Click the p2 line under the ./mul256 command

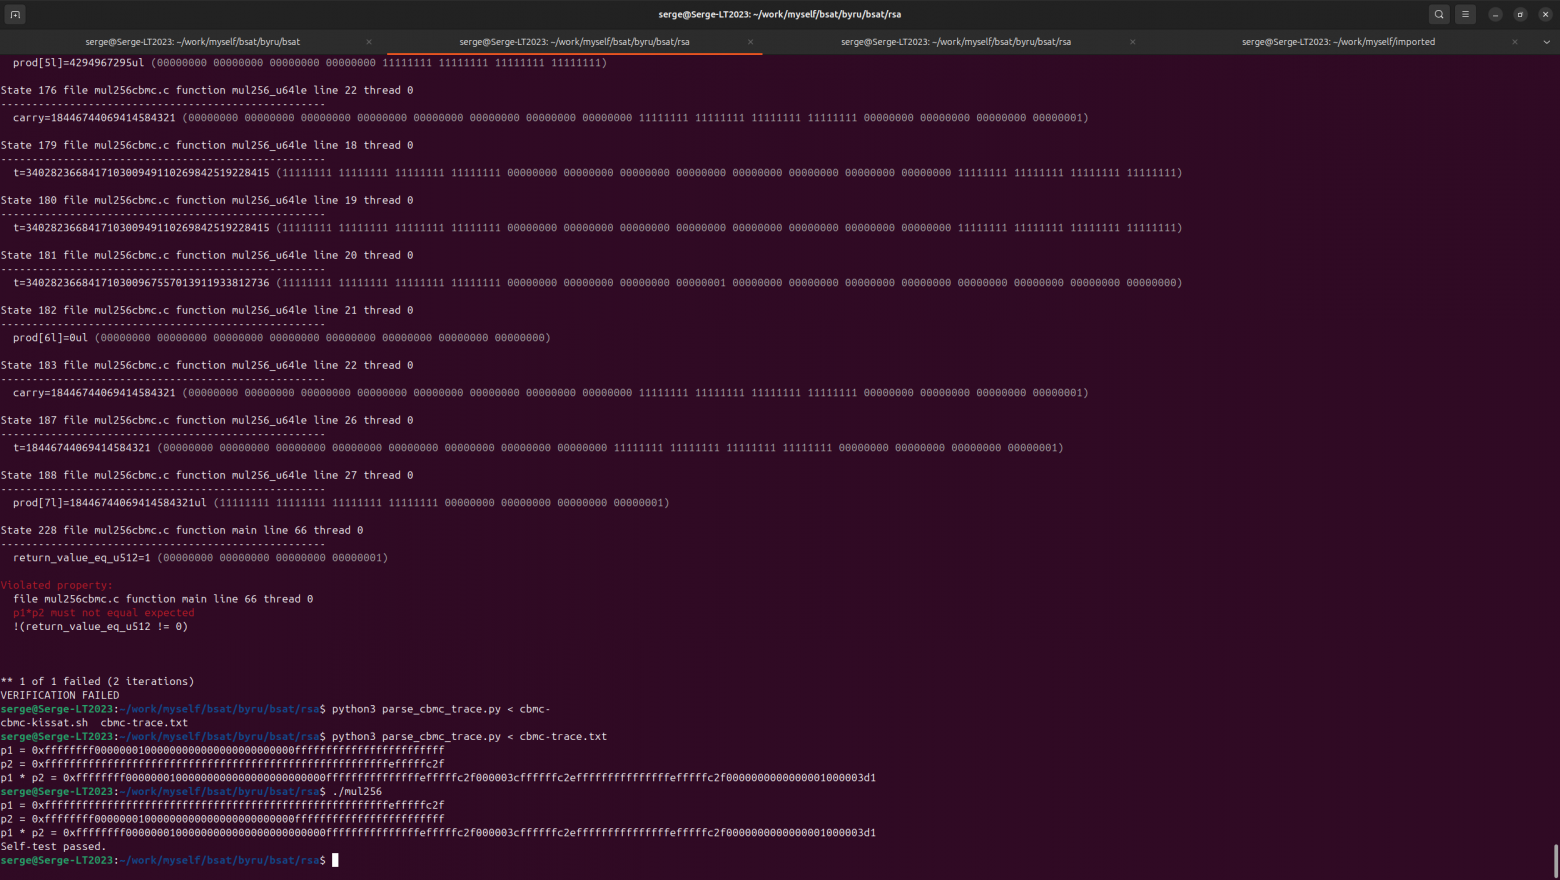[222, 819]
